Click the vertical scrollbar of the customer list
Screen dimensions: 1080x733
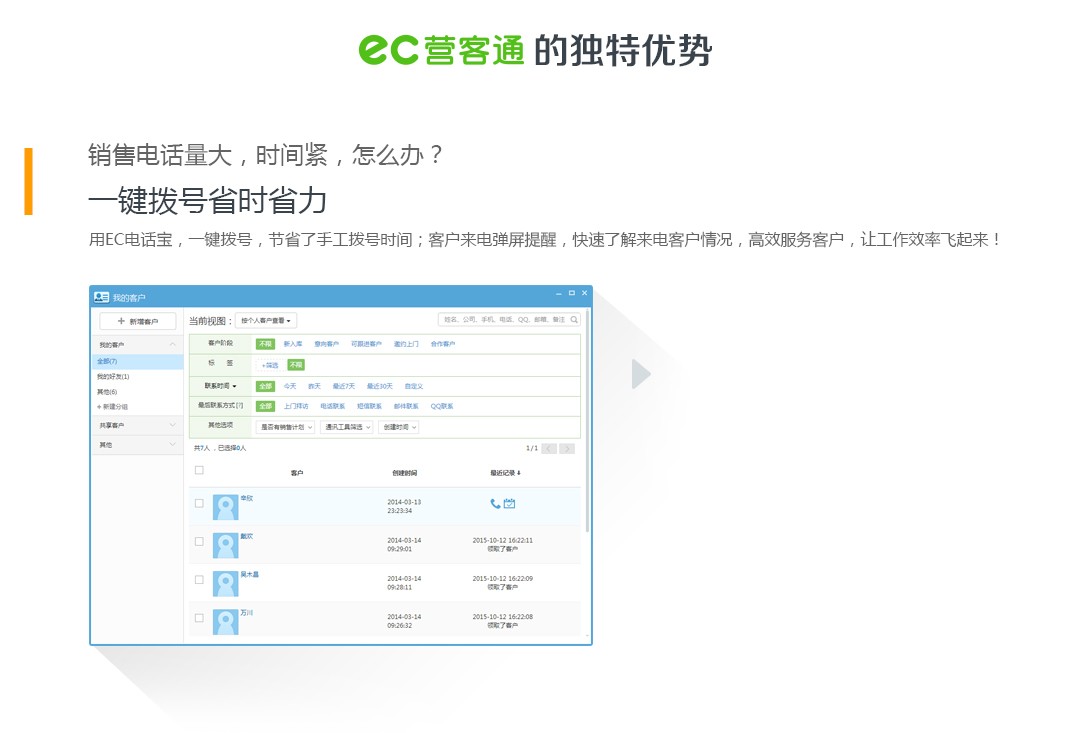tap(588, 420)
